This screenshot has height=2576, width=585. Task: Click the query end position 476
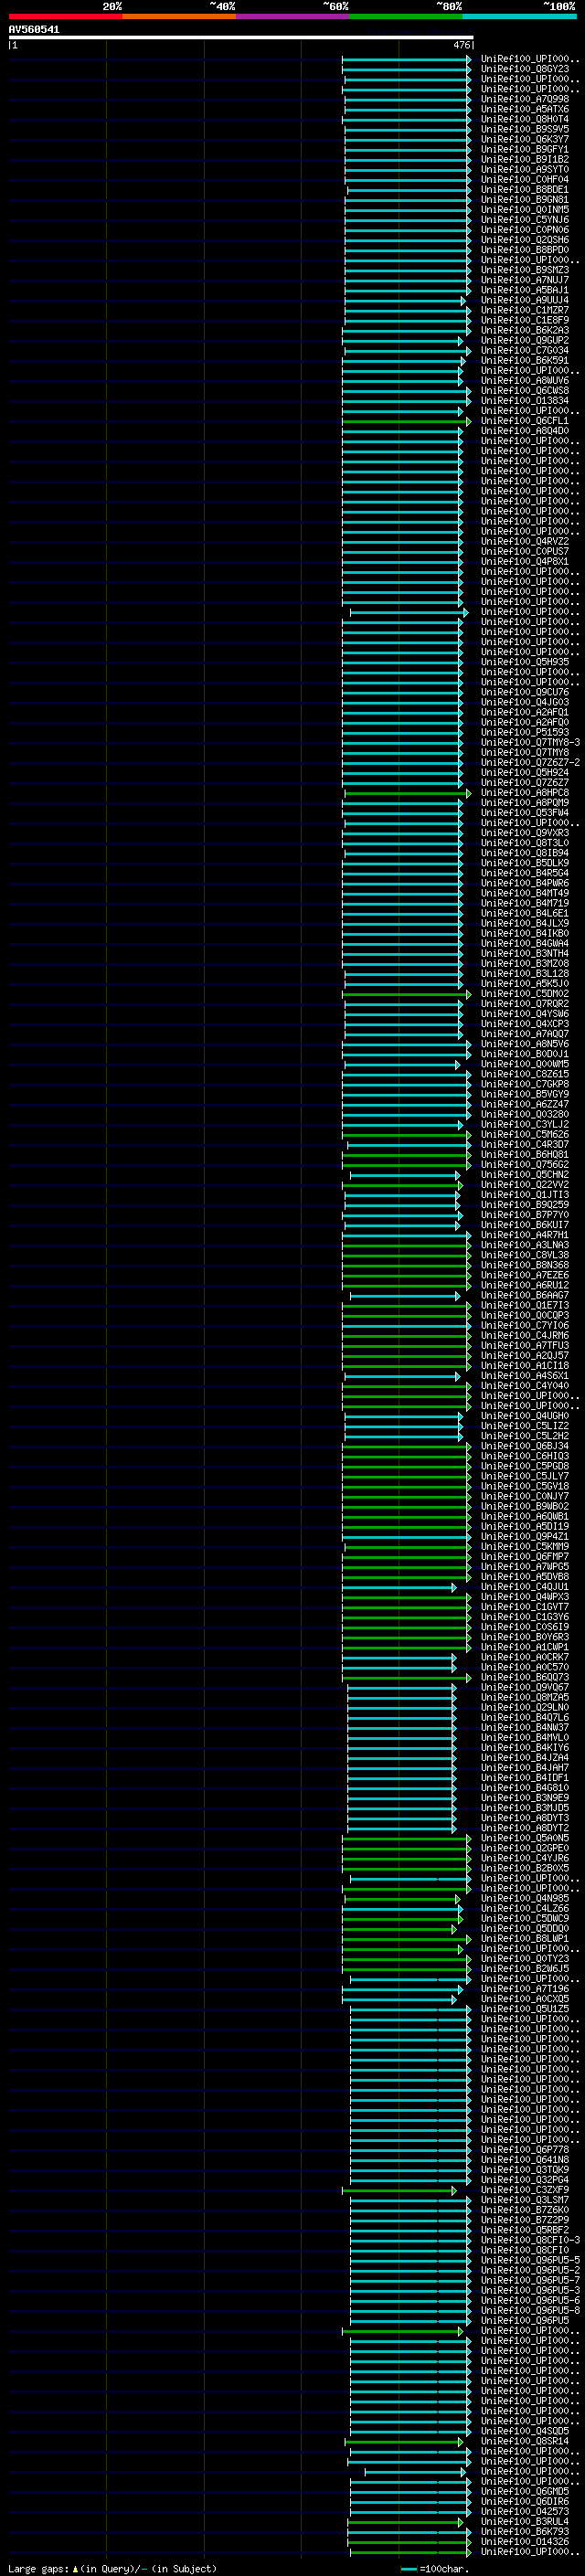coord(461,45)
